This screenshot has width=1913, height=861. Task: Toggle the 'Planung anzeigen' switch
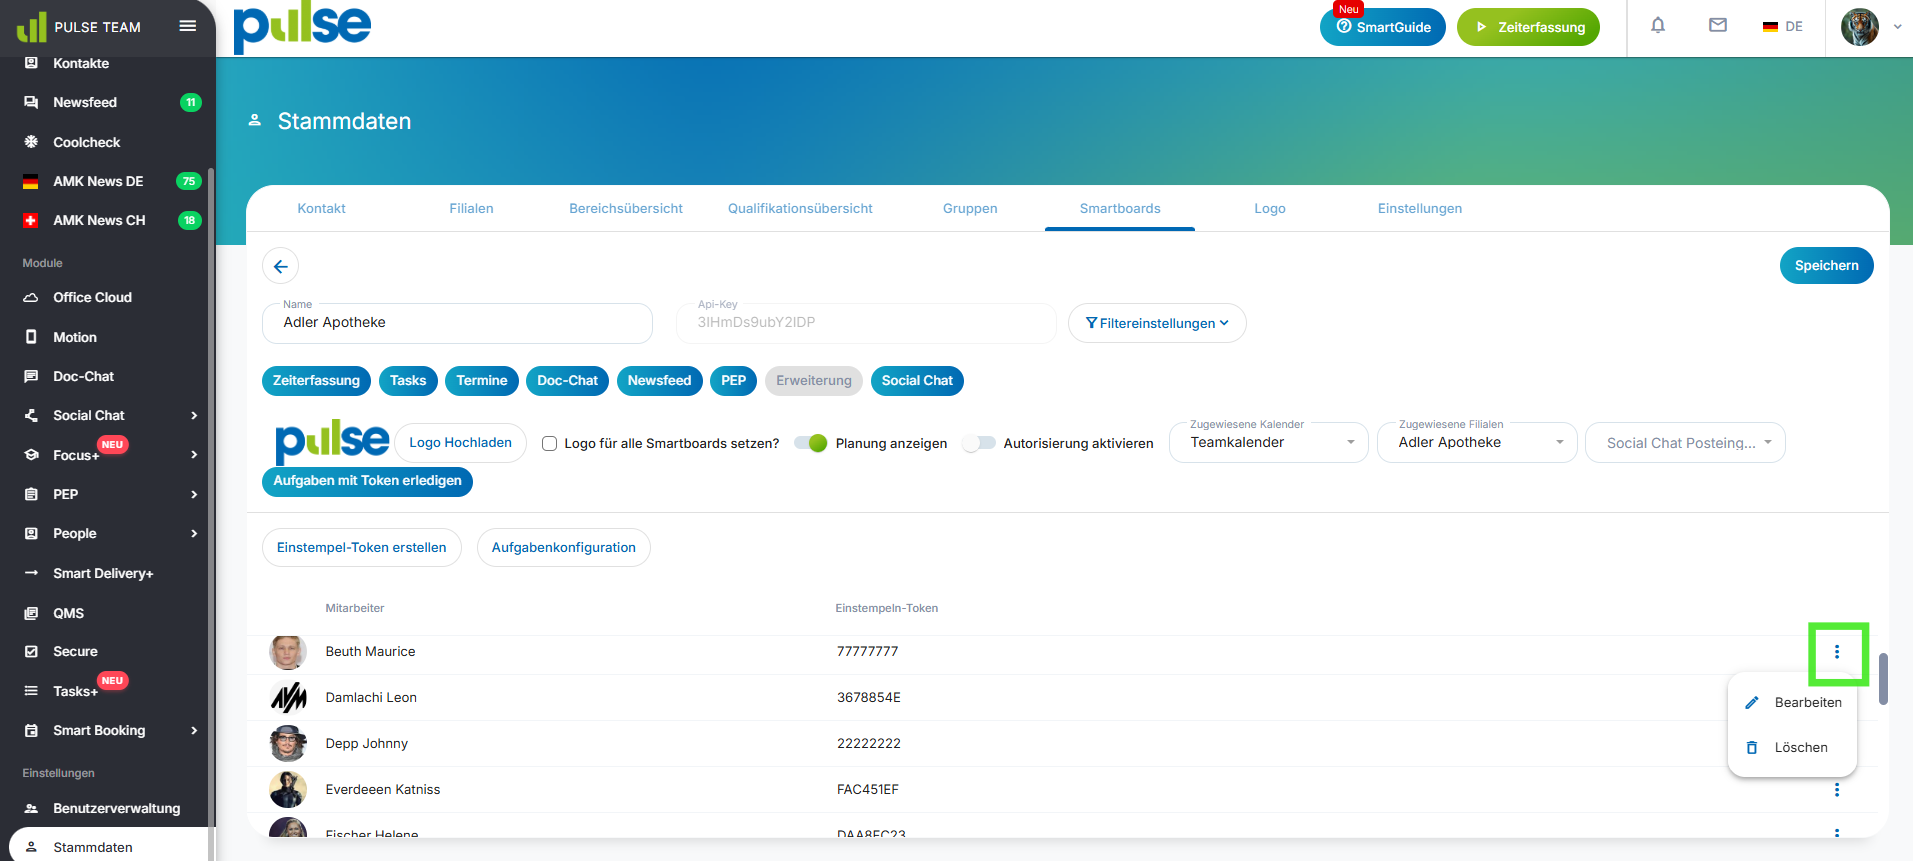click(811, 443)
